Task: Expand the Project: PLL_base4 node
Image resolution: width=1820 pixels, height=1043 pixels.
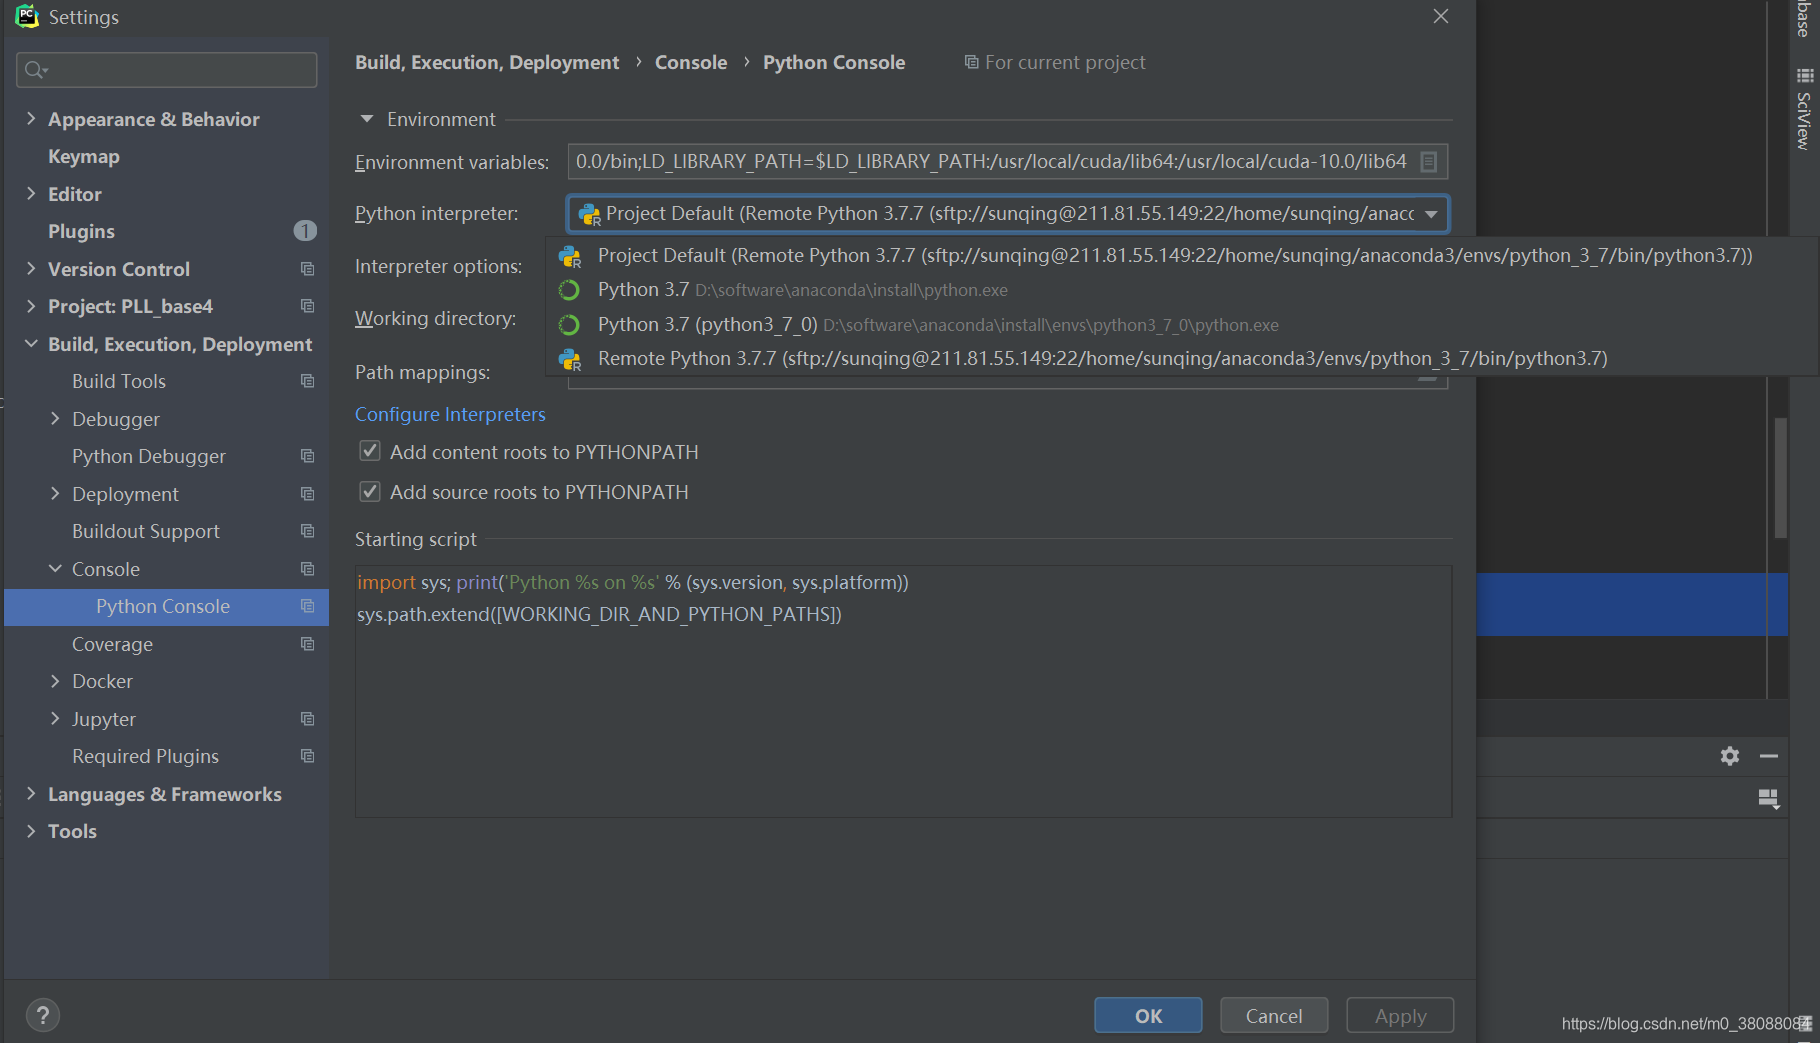Action: pyautogui.click(x=31, y=305)
